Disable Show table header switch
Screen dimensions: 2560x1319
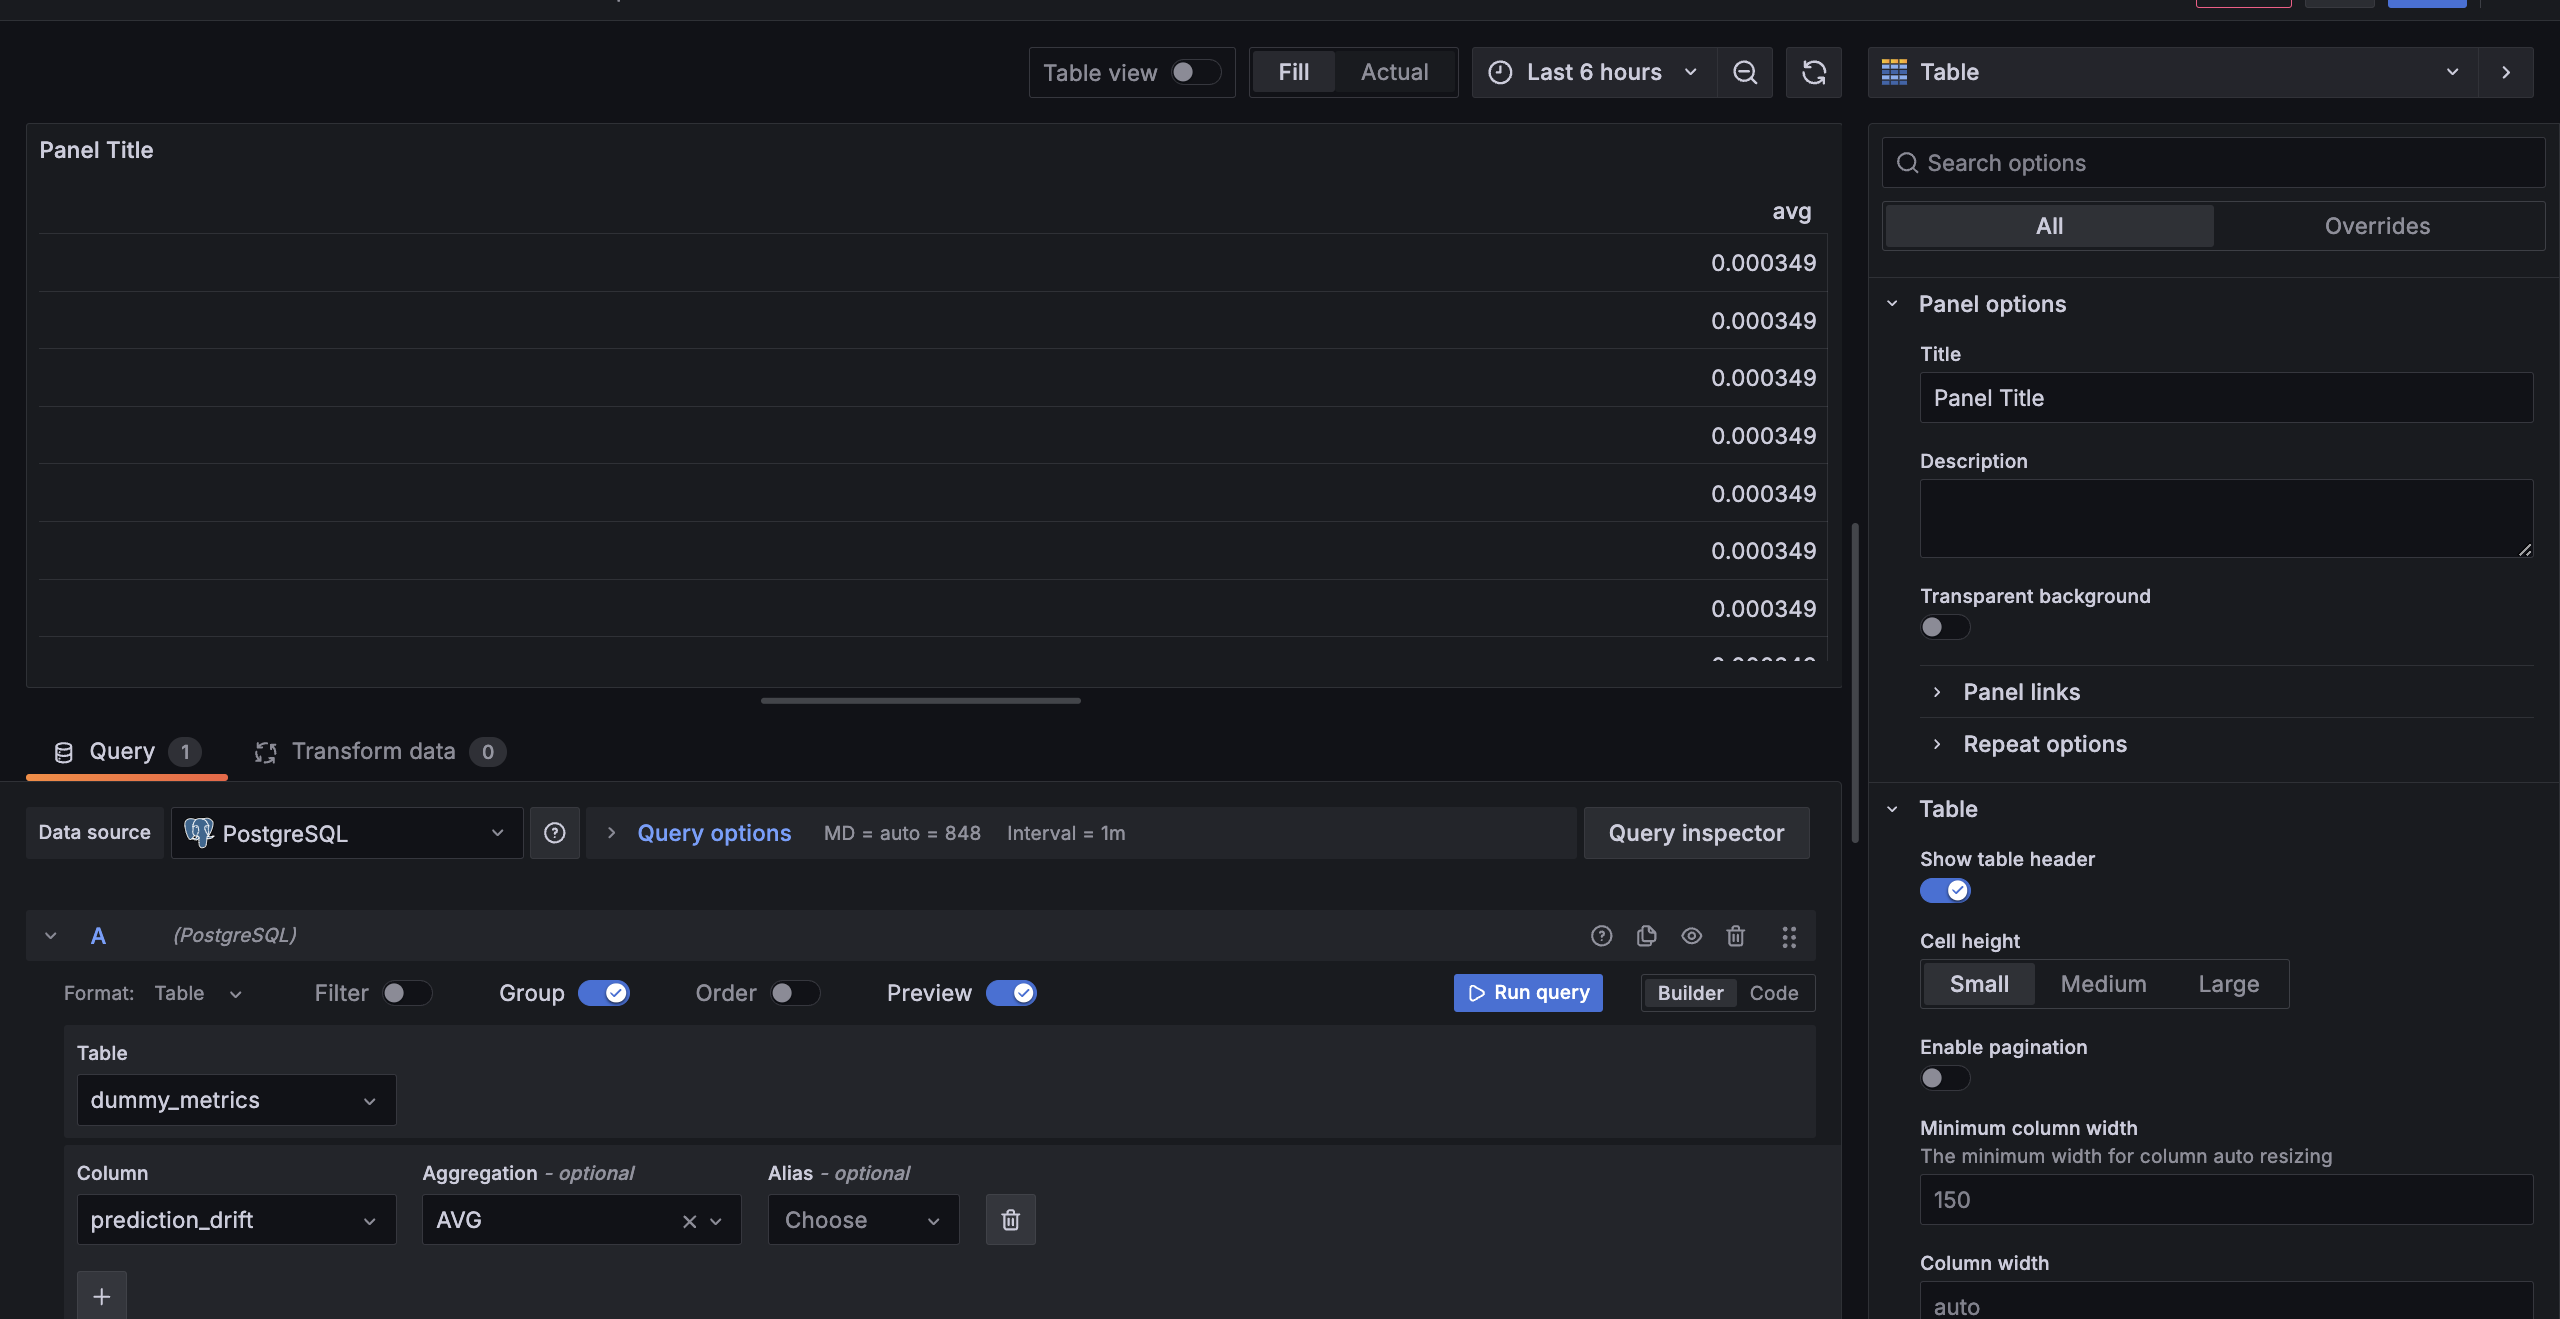coord(1945,890)
